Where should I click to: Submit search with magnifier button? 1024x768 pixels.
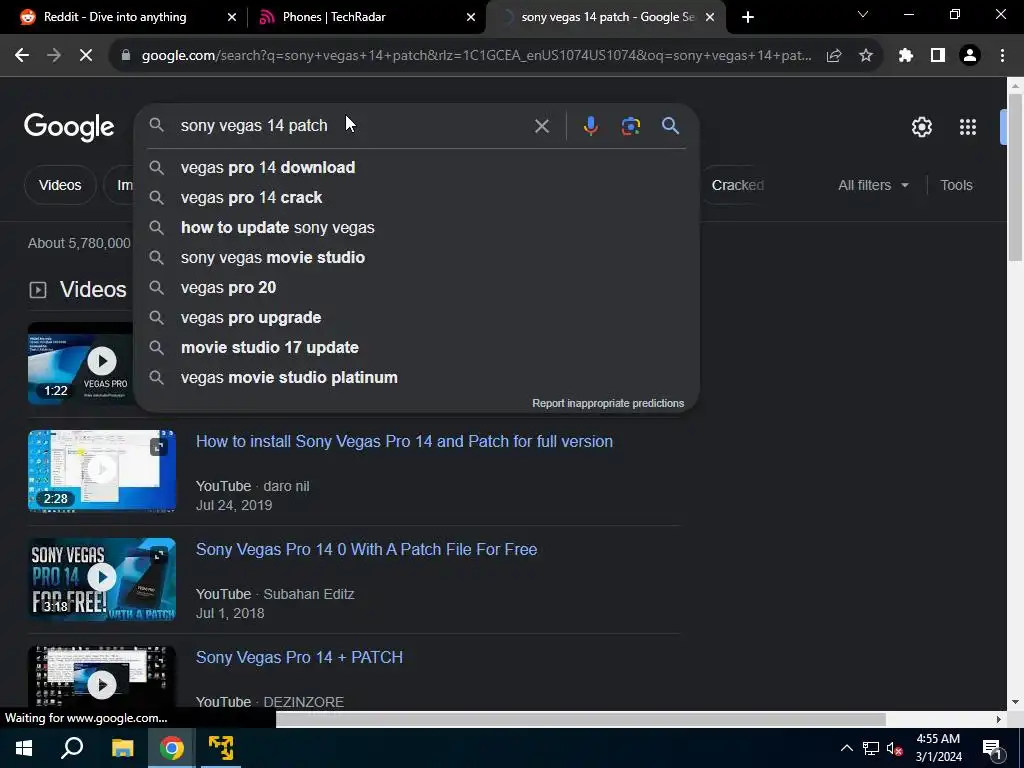click(671, 125)
